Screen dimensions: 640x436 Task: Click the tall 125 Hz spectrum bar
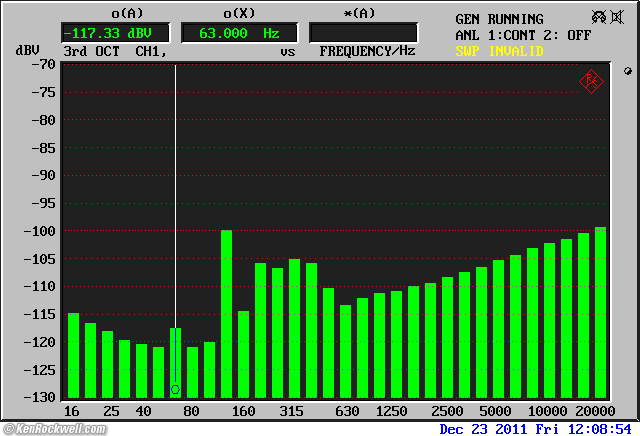tap(226, 313)
